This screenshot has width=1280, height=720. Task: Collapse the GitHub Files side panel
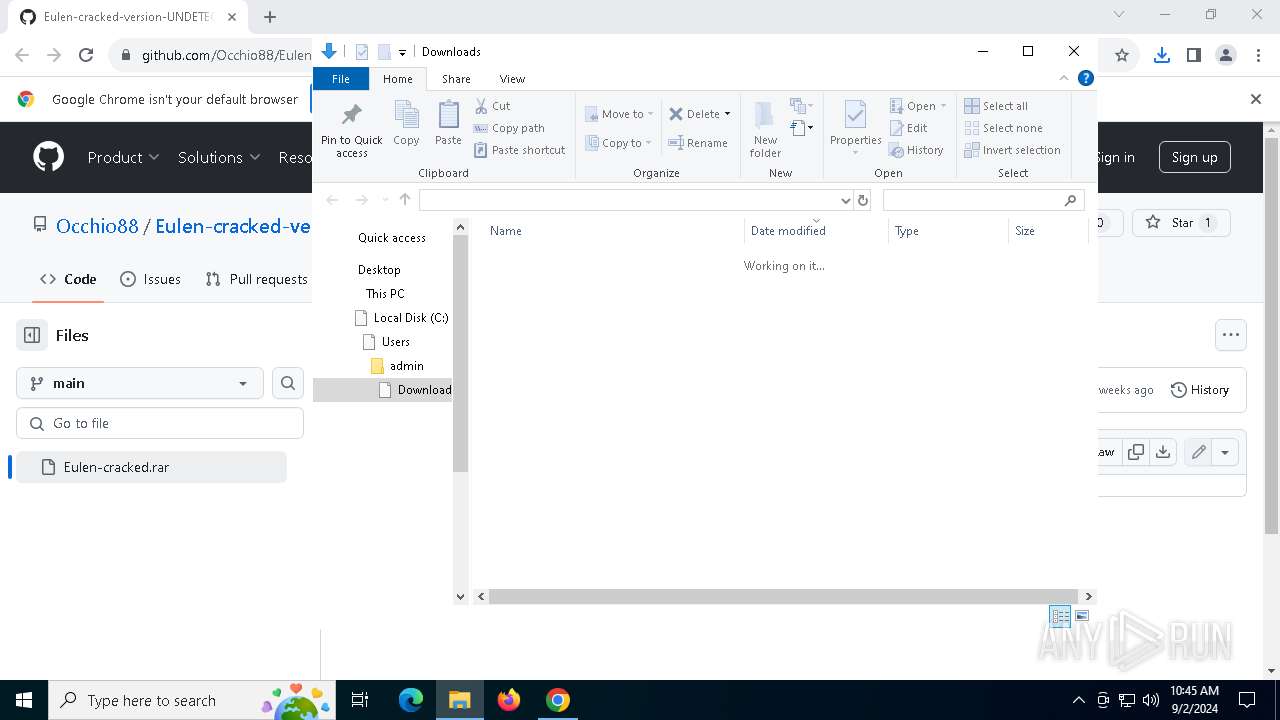[32, 335]
